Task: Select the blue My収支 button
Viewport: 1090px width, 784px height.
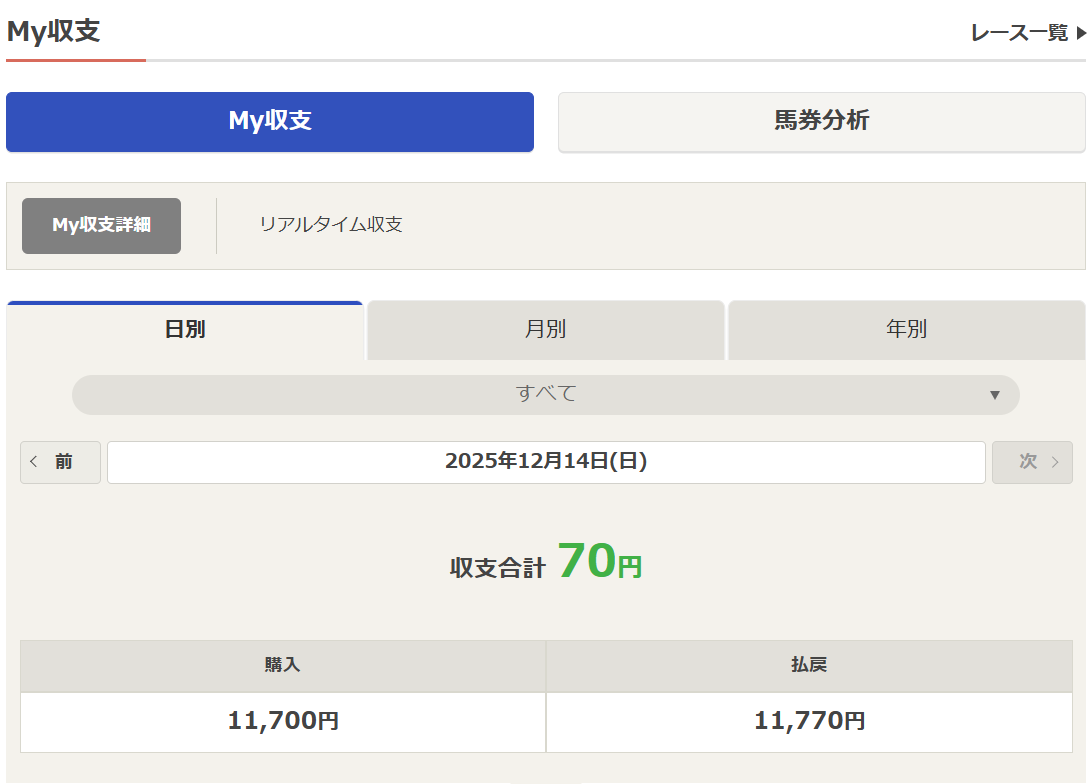Action: tap(270, 122)
